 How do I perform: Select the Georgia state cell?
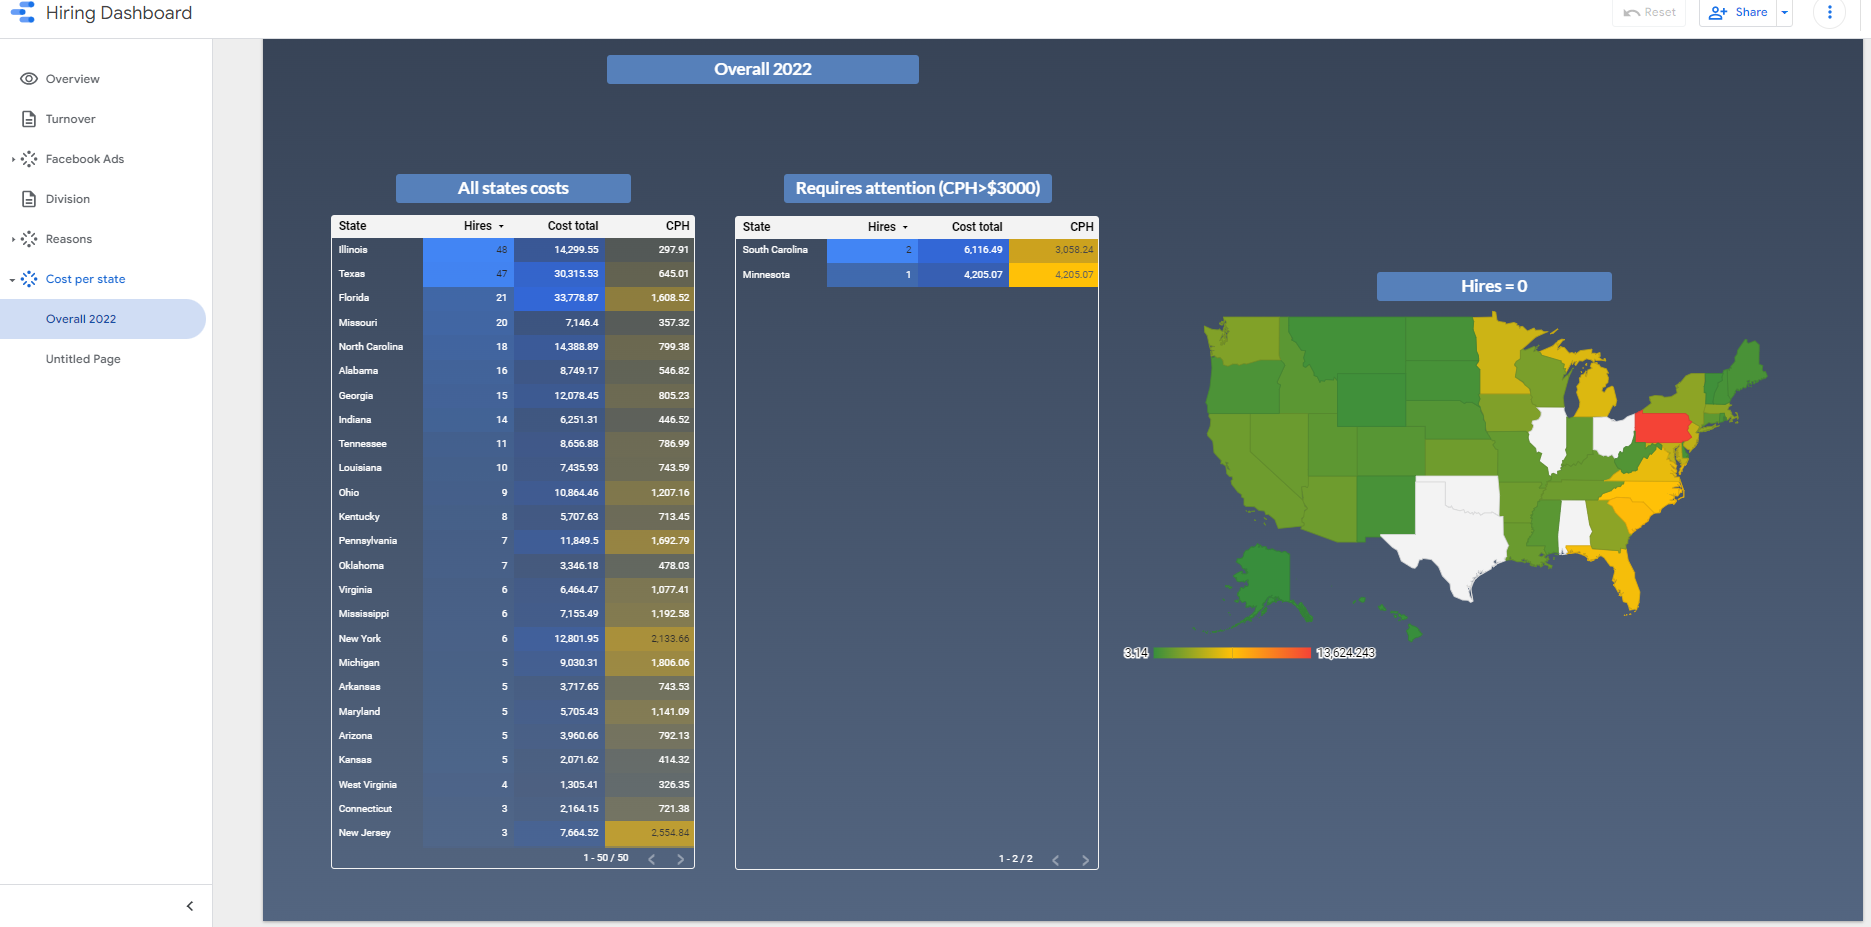(x=377, y=396)
